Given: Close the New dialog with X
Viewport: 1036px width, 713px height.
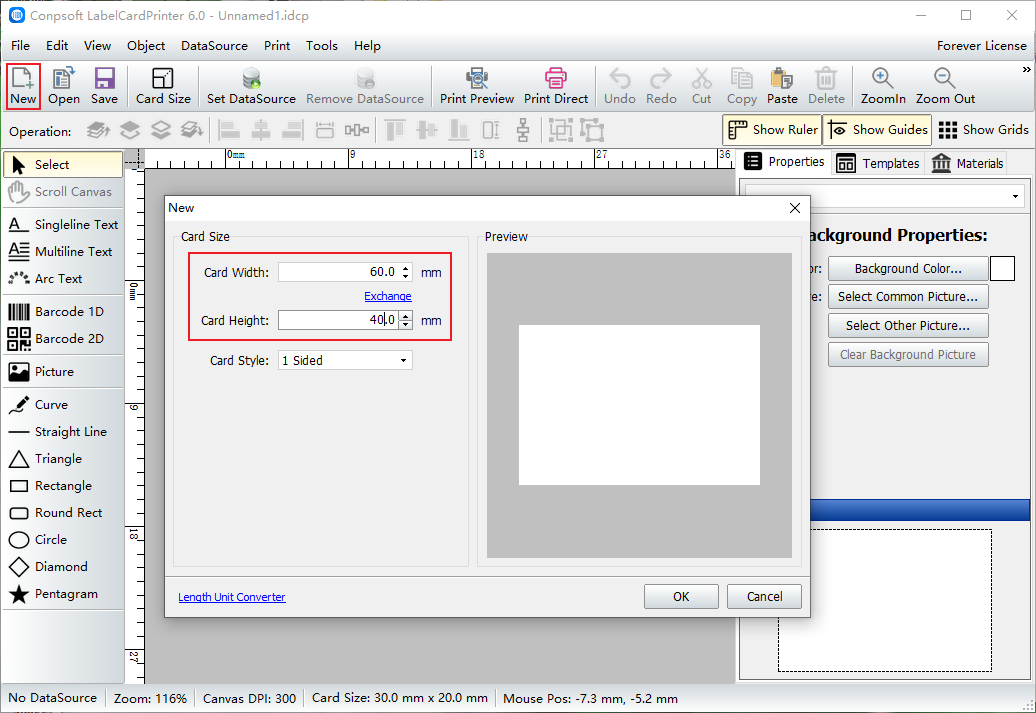Looking at the screenshot, I should click(795, 208).
